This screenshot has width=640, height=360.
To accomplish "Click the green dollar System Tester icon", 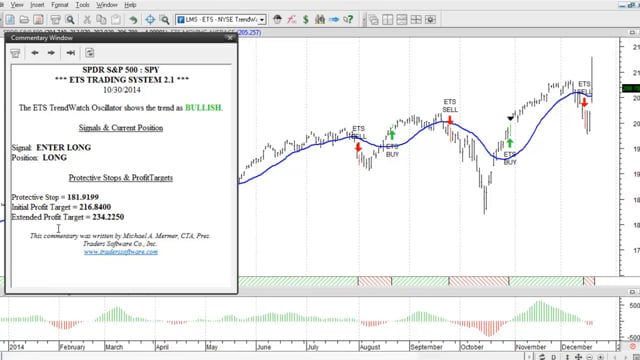I will [x=306, y=19].
